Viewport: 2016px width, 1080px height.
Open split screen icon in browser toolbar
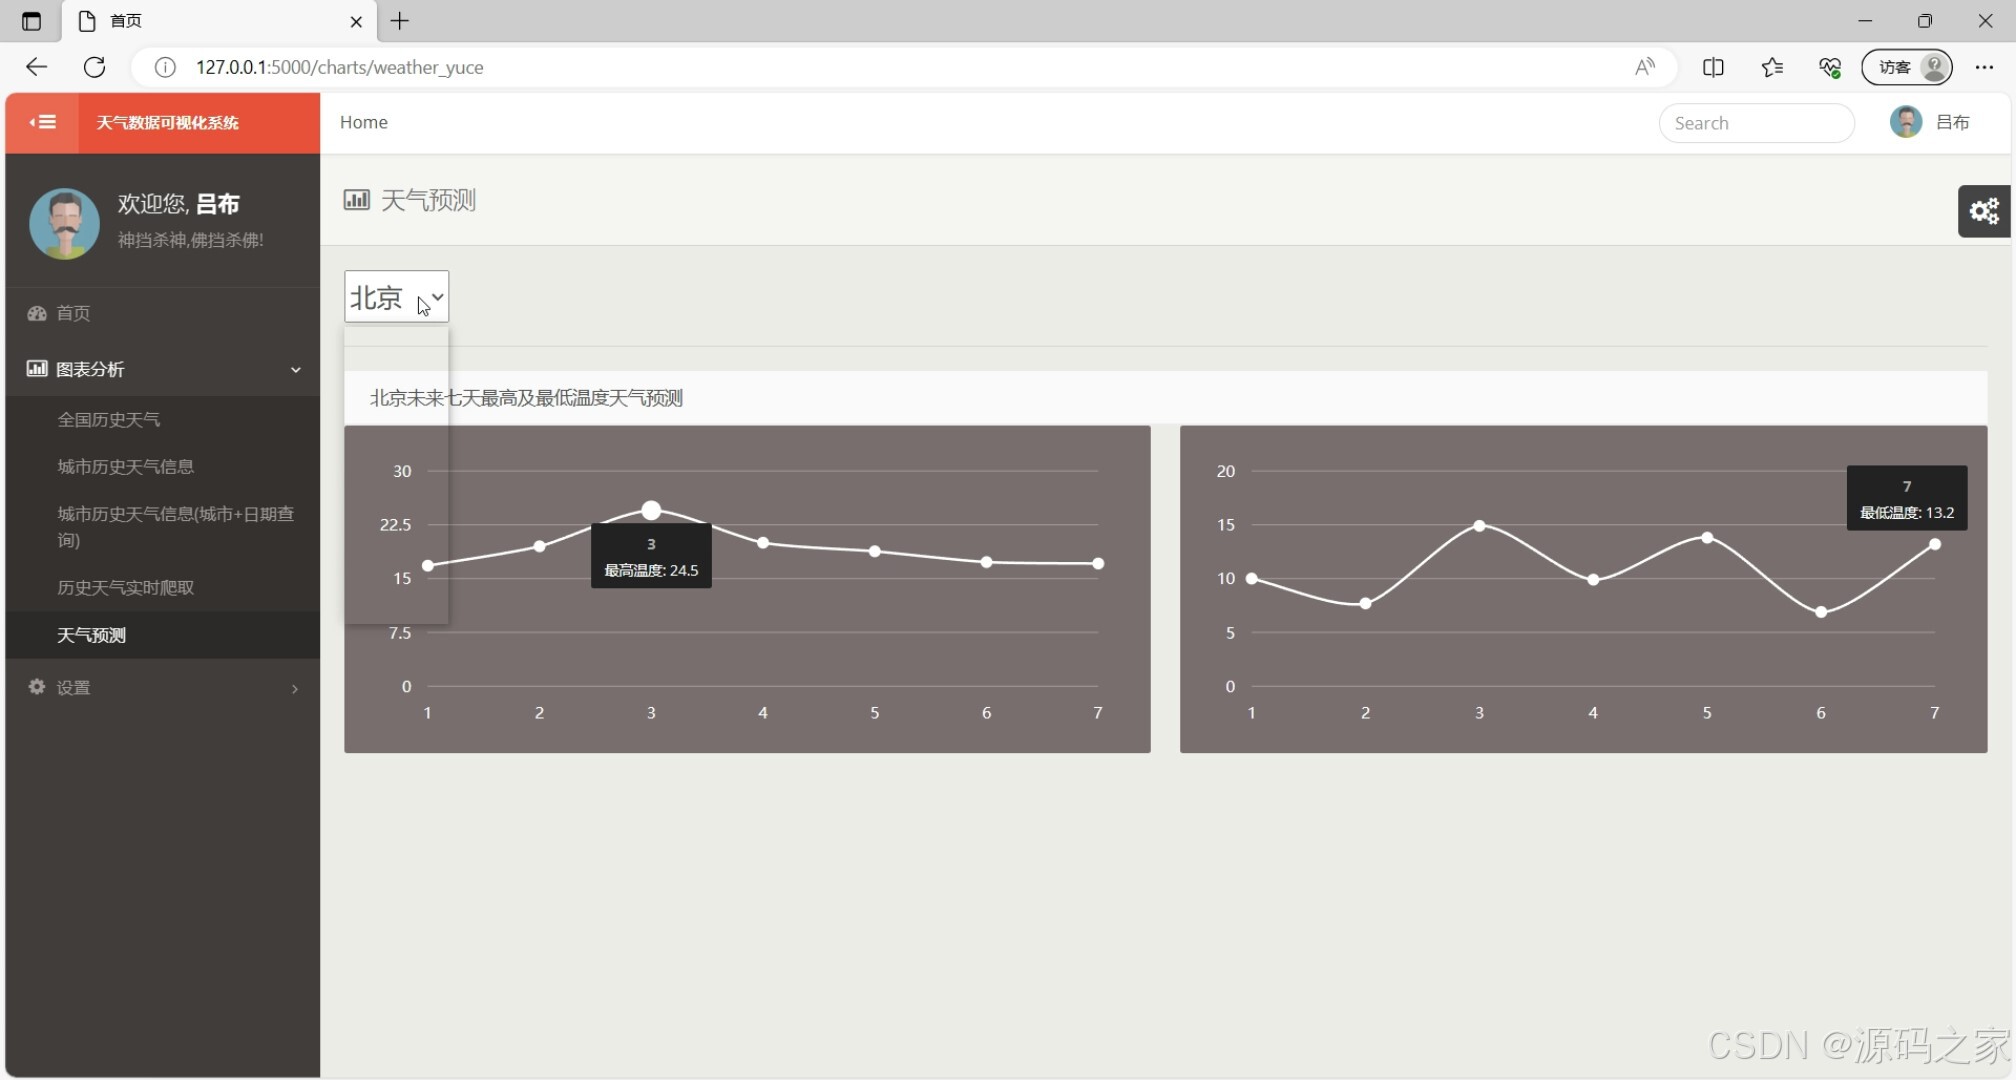pos(1713,67)
